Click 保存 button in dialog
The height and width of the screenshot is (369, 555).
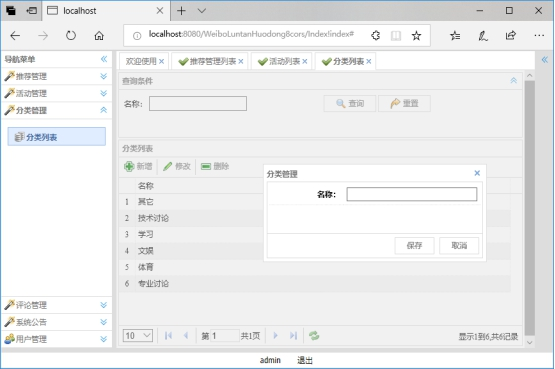pos(414,245)
